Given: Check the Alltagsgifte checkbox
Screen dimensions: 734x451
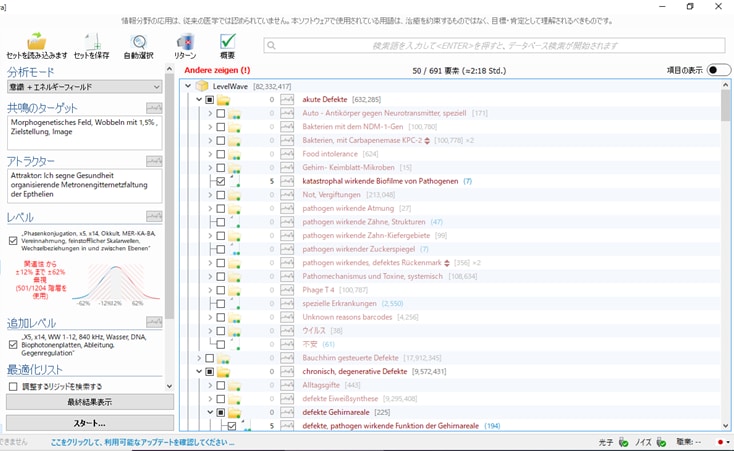Looking at the screenshot, I should (220, 385).
